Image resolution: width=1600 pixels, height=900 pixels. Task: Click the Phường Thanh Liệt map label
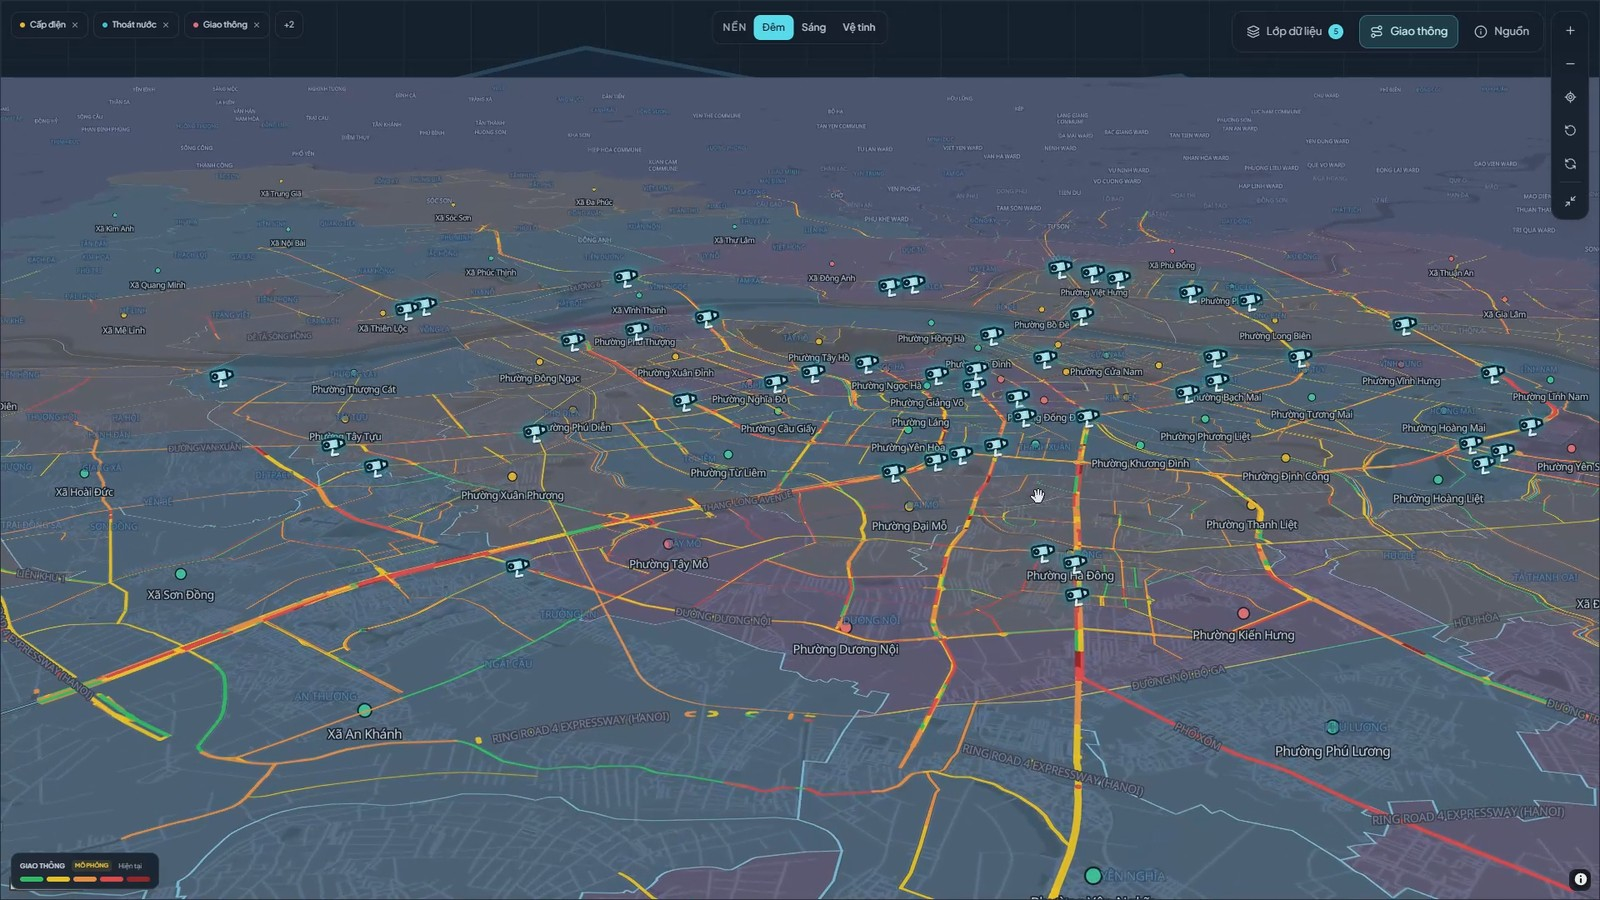tap(1251, 525)
